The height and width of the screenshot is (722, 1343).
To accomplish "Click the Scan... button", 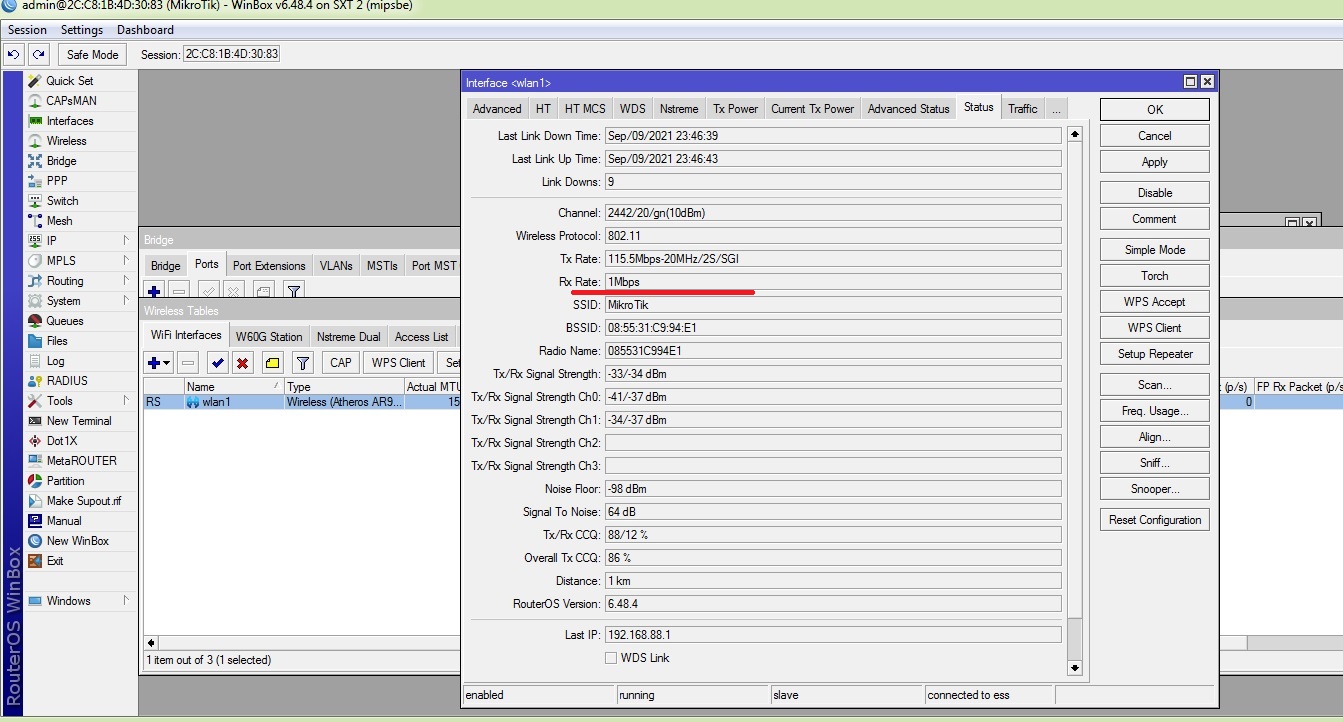I will 1155,385.
